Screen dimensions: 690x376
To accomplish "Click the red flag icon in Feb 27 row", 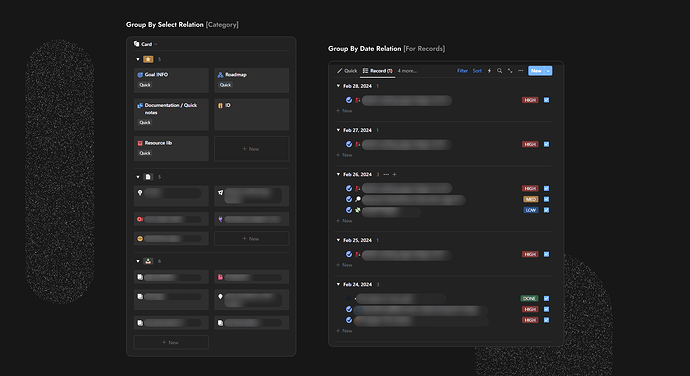I will pyautogui.click(x=358, y=144).
